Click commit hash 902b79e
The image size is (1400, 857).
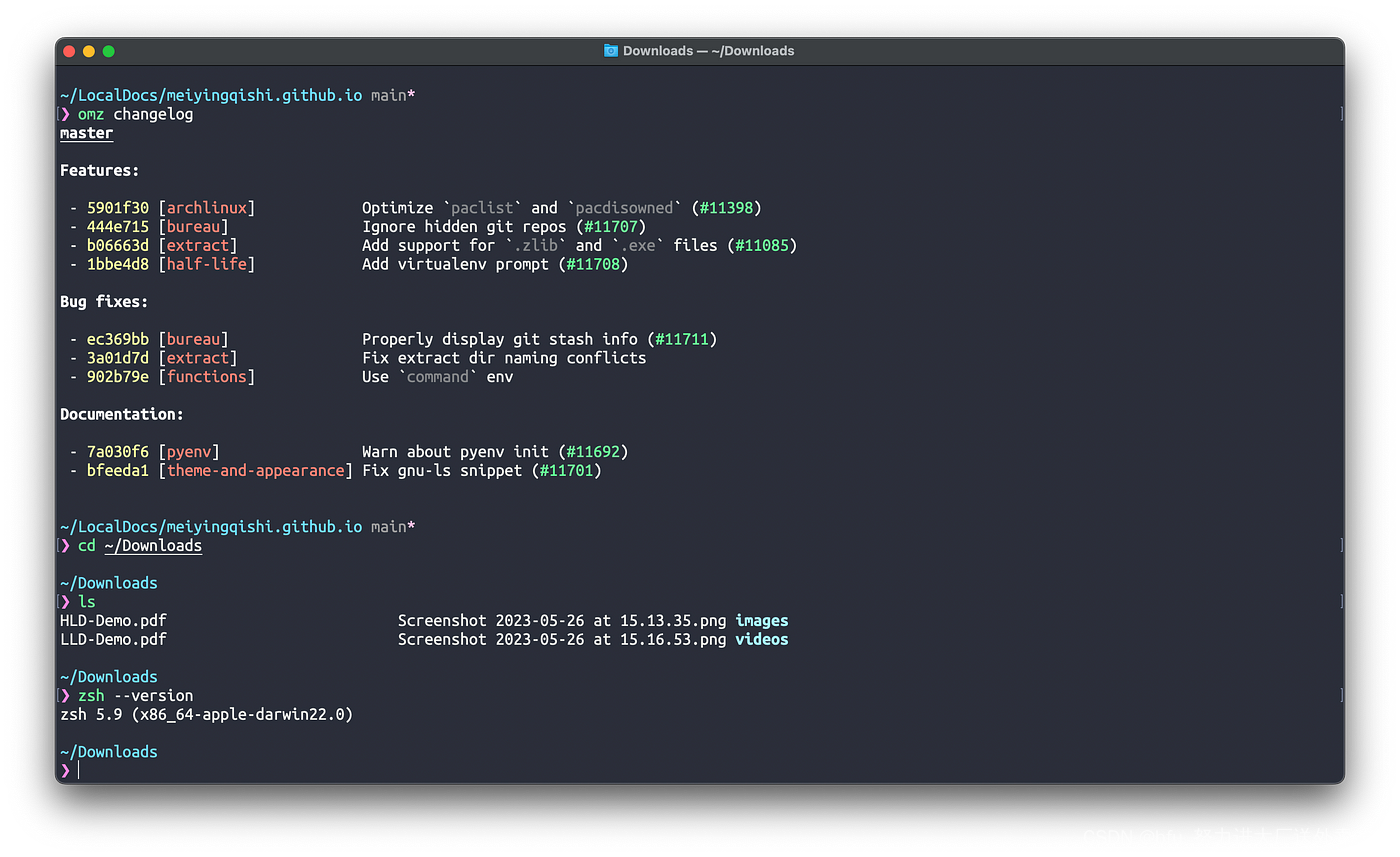coord(118,377)
